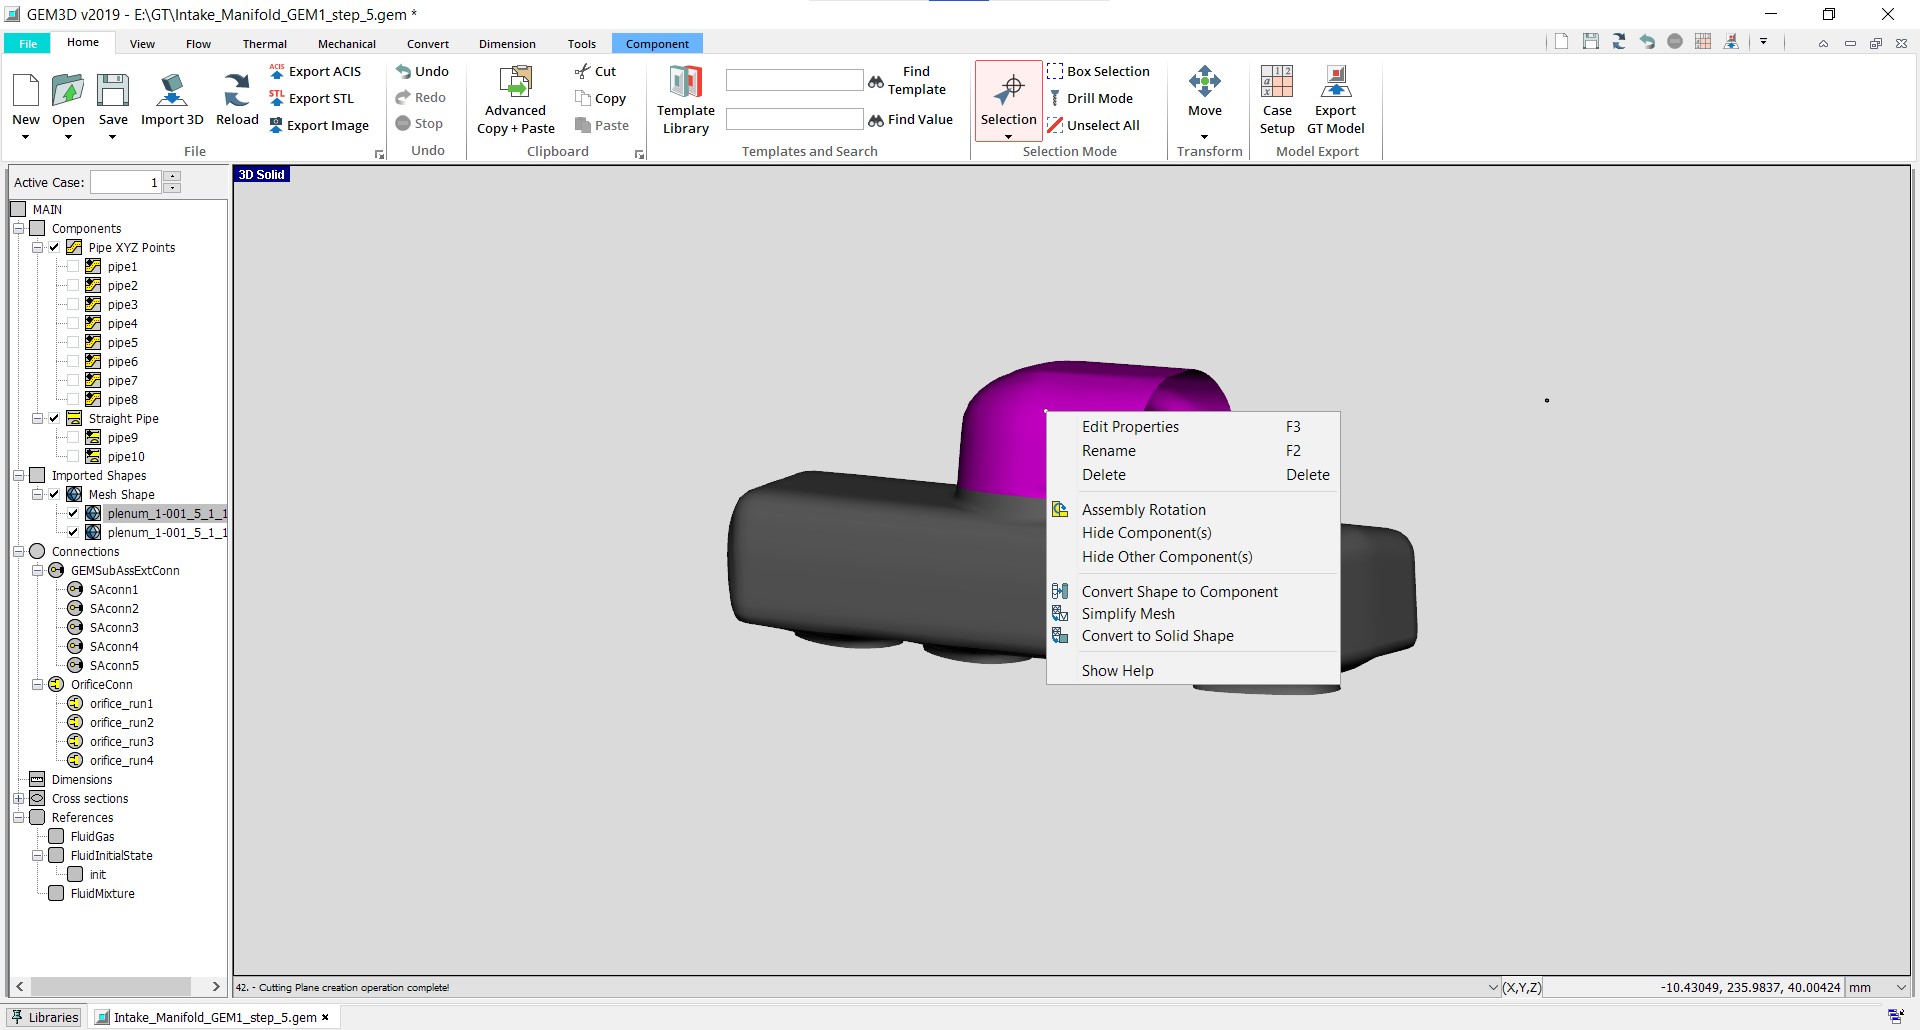This screenshot has height=1030, width=1920.
Task: Choose Hide Component(s) in the context menu
Action: pyautogui.click(x=1192, y=533)
